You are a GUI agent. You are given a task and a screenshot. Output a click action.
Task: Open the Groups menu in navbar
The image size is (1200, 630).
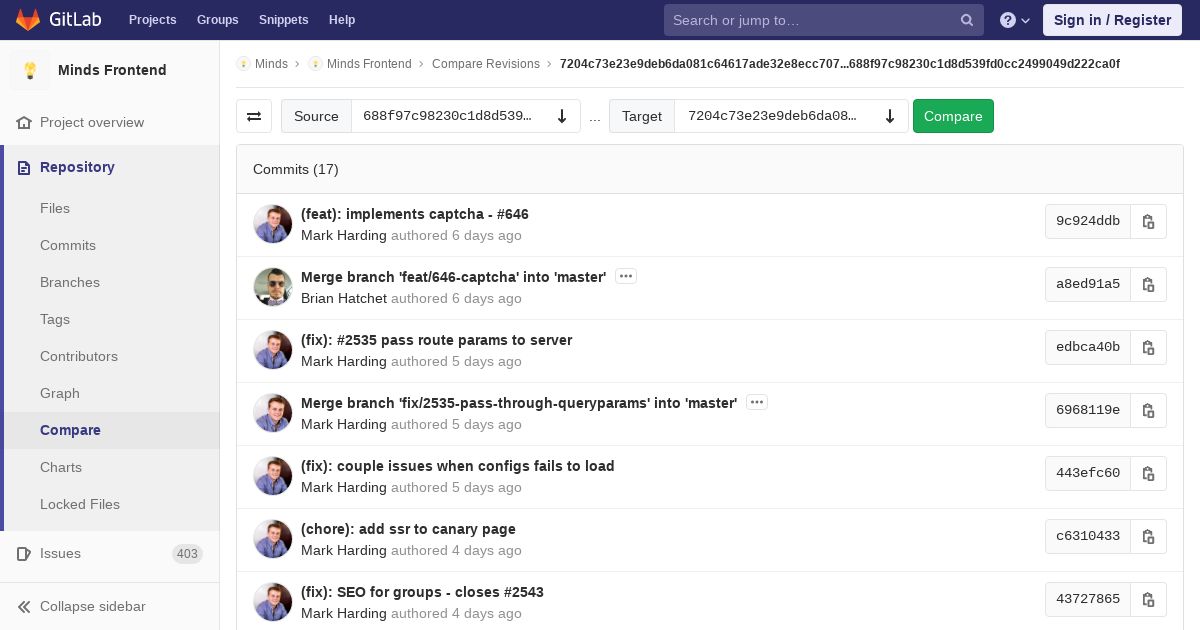(x=217, y=20)
